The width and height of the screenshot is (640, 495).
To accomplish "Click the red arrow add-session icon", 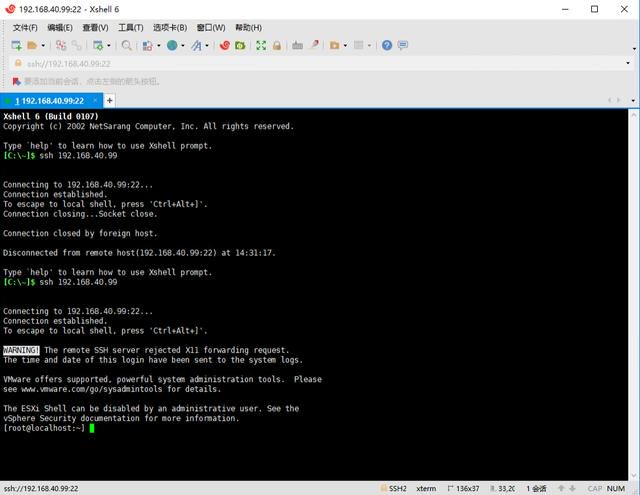I will coord(16,82).
